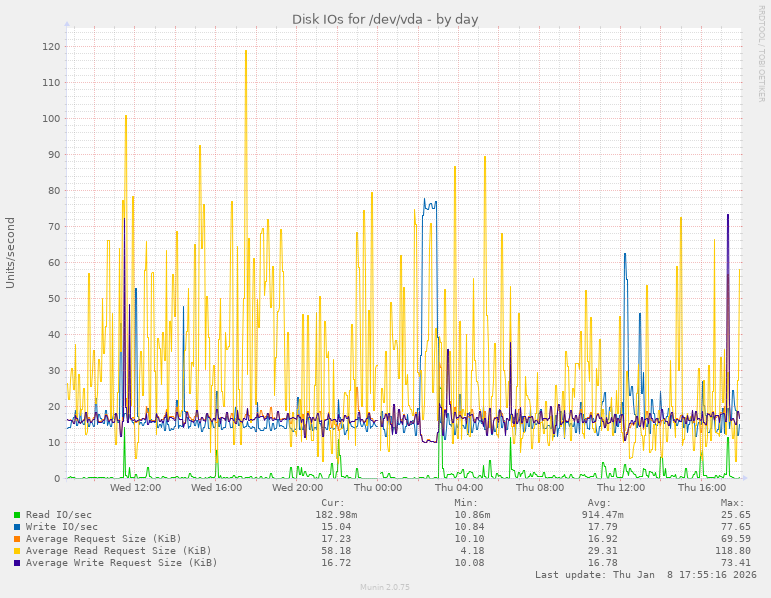Click the Average Write Request min value 10.08
Screen dimensions: 771x598
[x=469, y=563]
